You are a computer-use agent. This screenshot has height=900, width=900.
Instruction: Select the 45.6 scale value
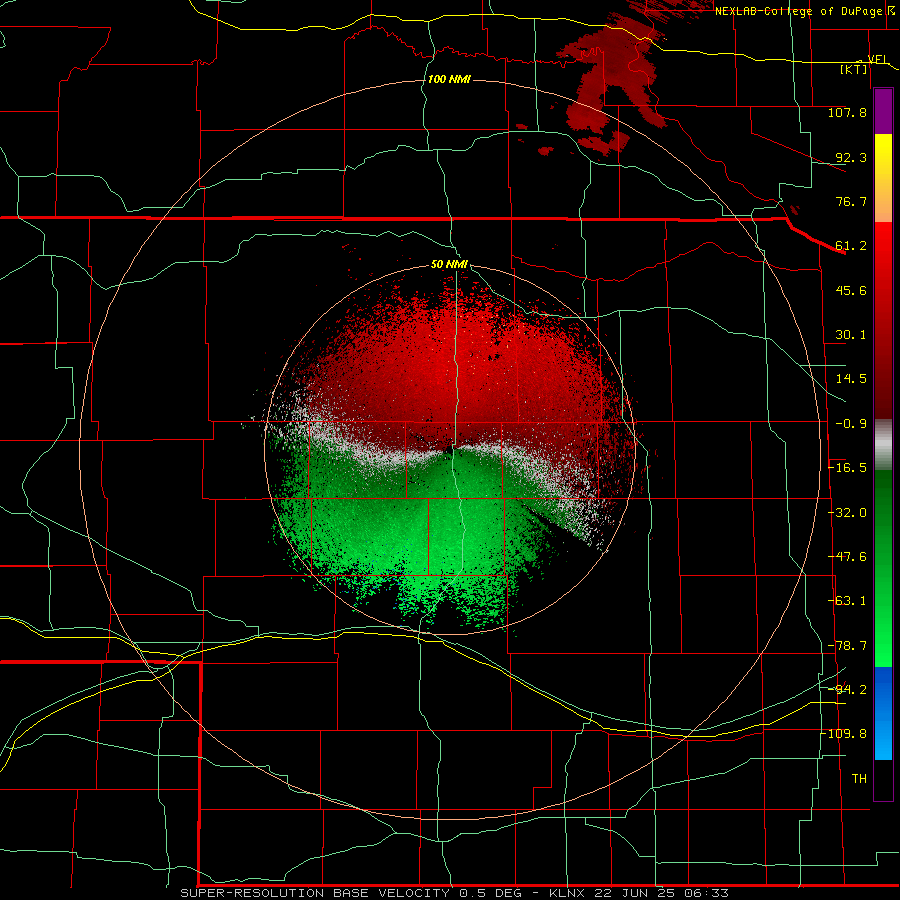851,290
